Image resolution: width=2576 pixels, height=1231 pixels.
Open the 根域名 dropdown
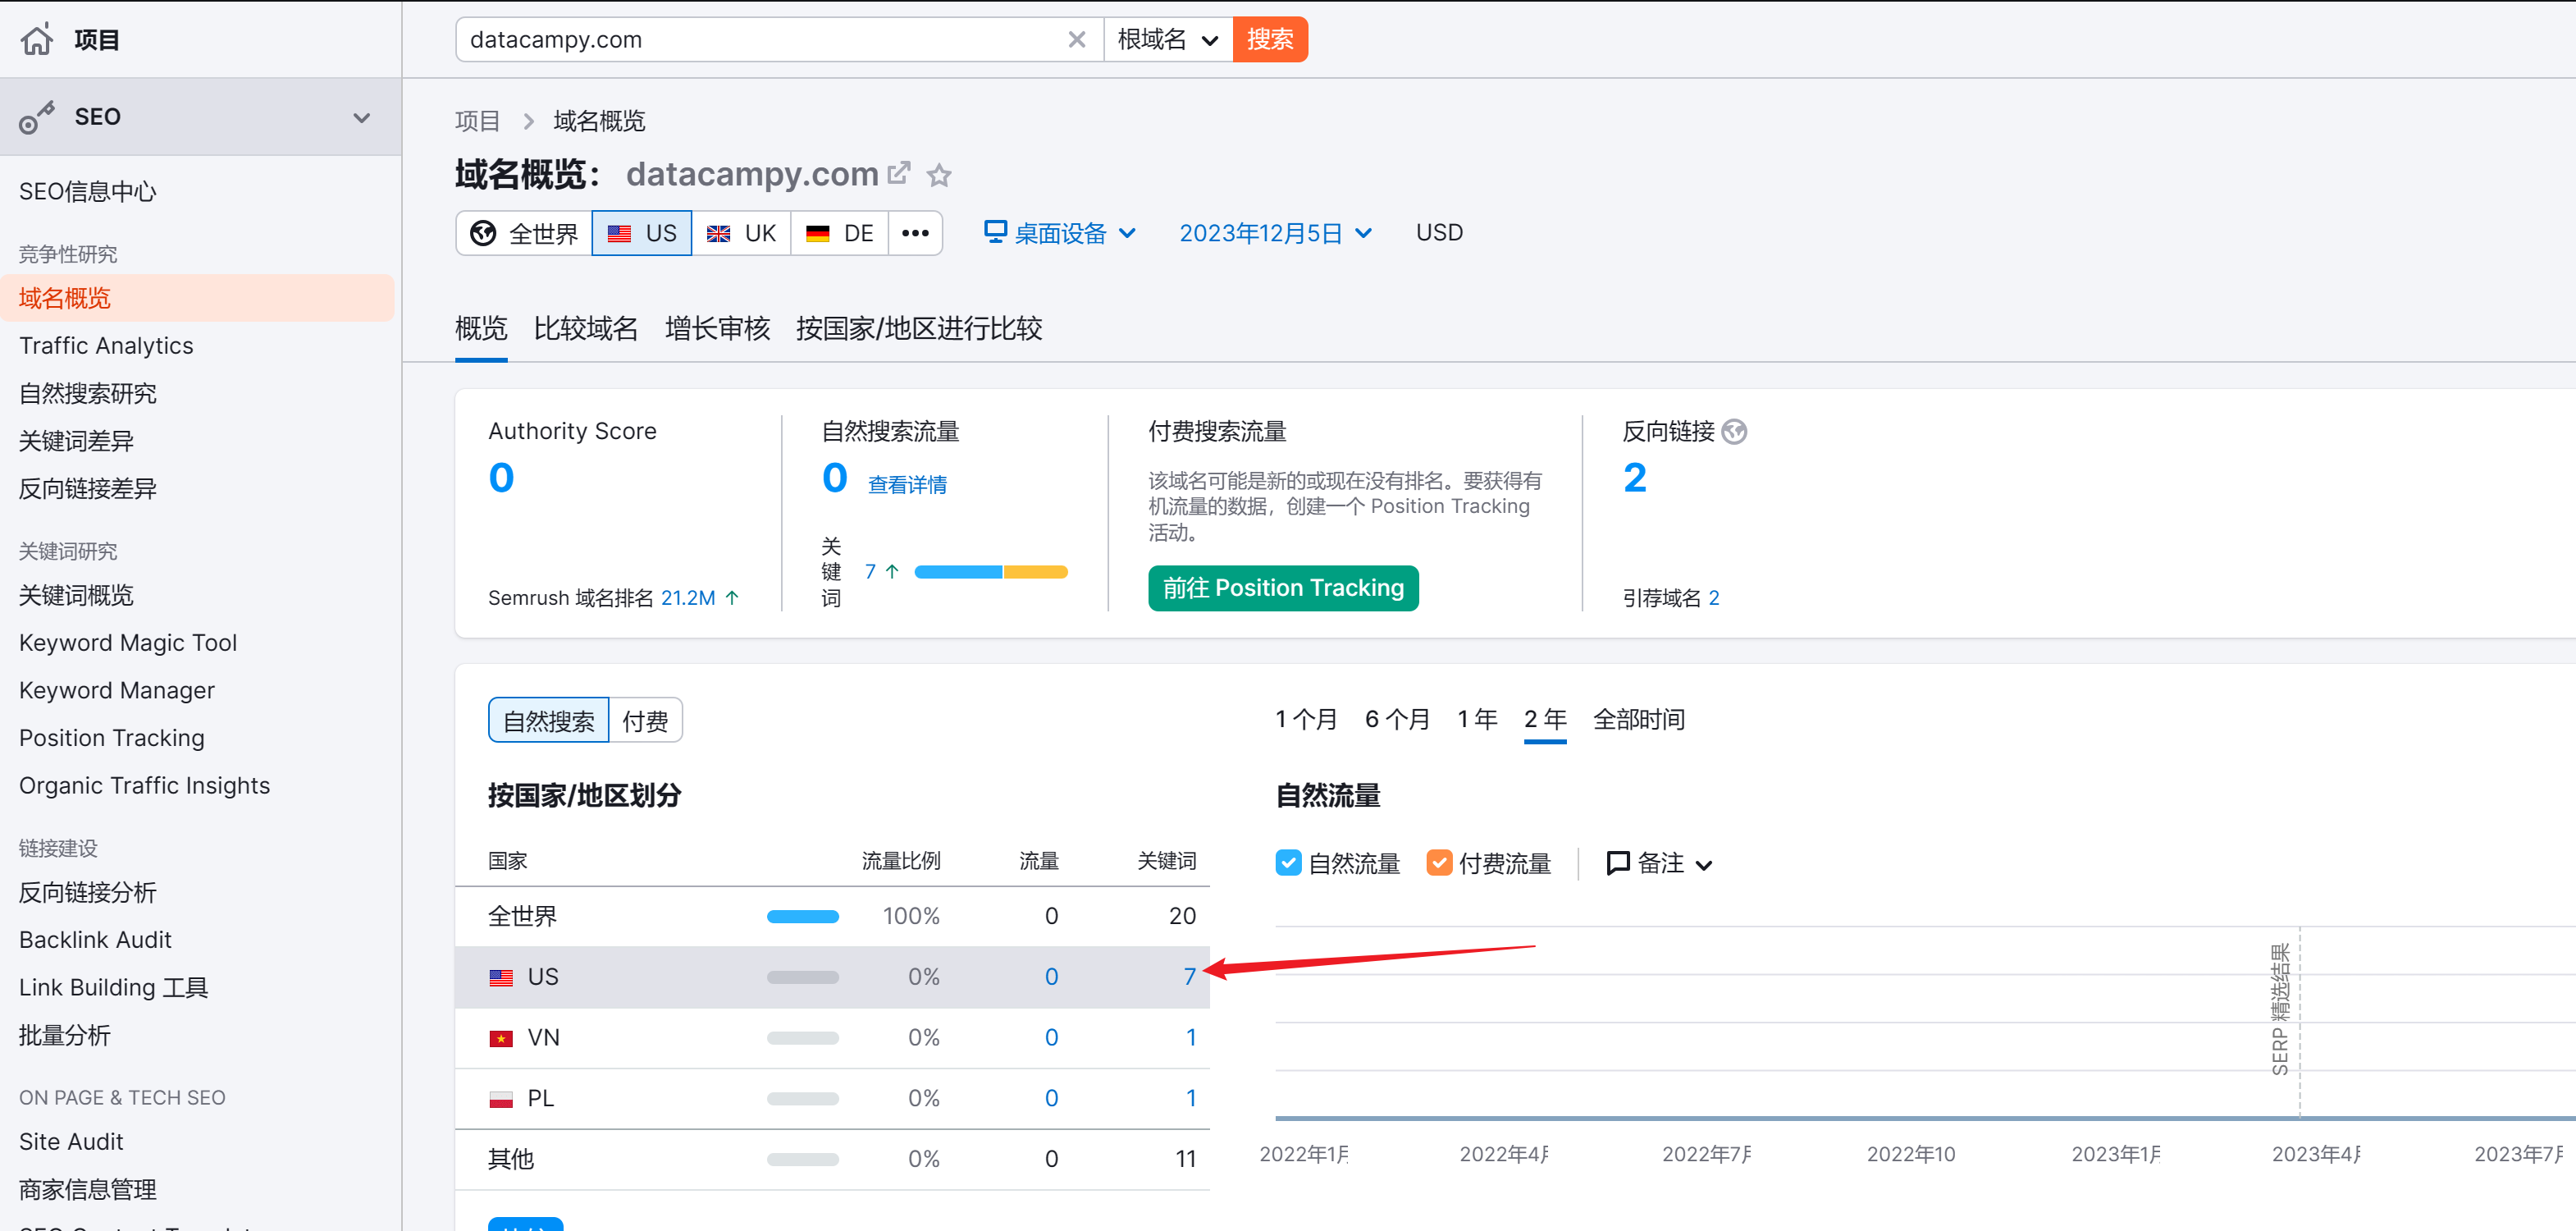1167,40
